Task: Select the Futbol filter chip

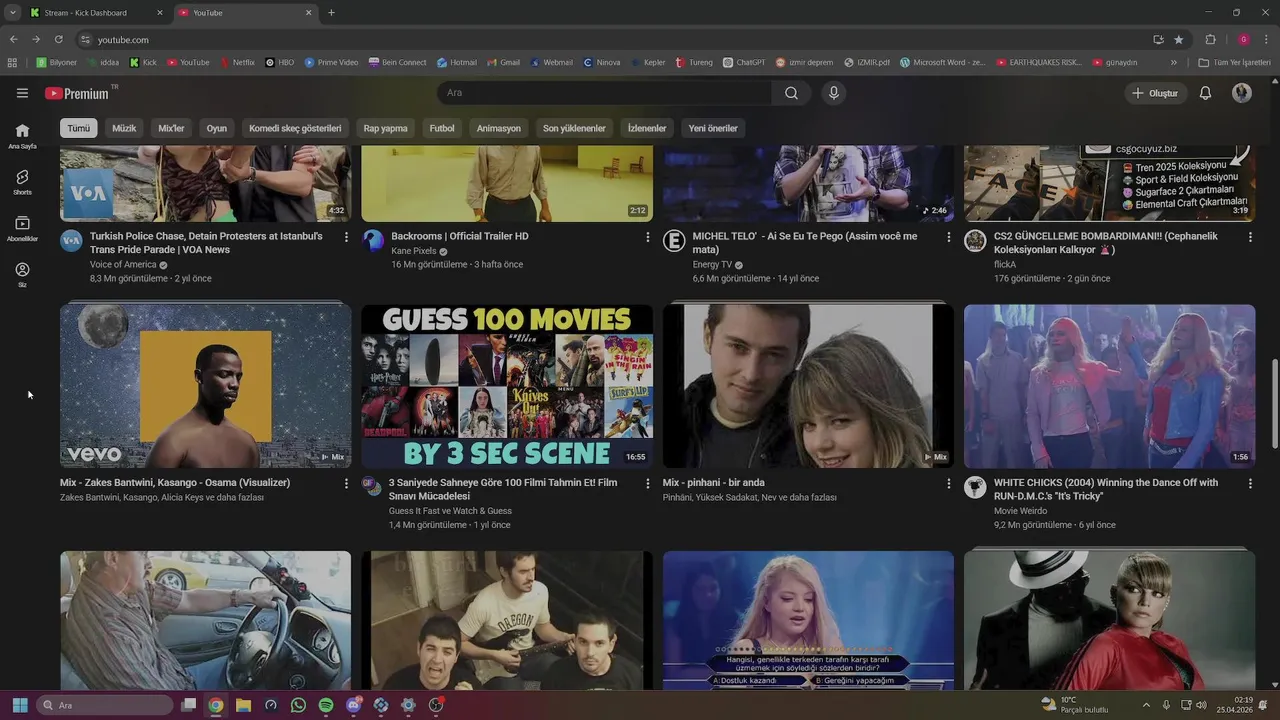Action: click(442, 128)
